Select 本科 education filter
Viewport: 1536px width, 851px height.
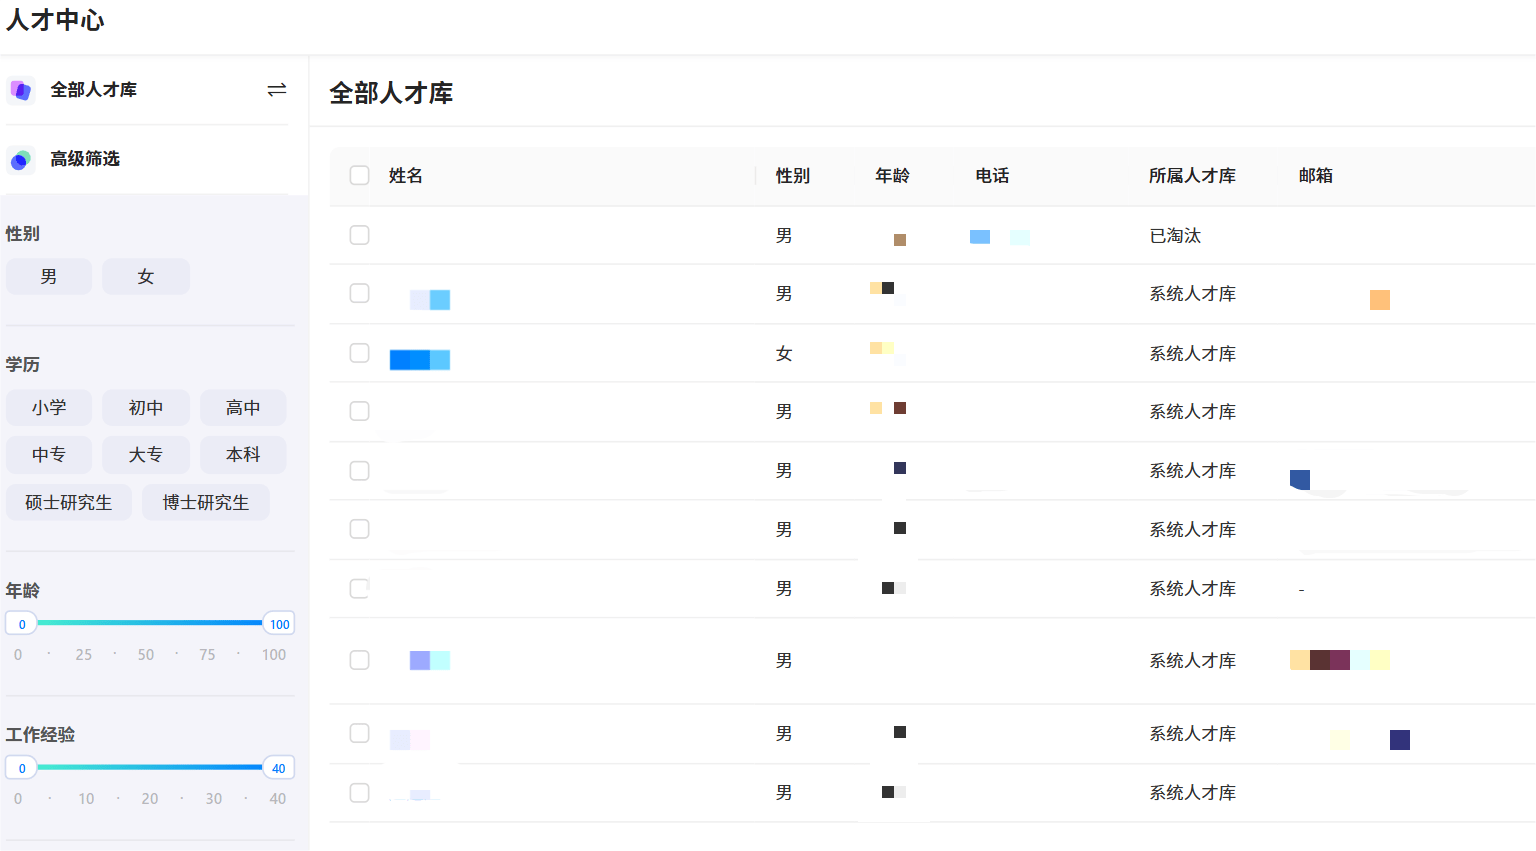(x=243, y=455)
